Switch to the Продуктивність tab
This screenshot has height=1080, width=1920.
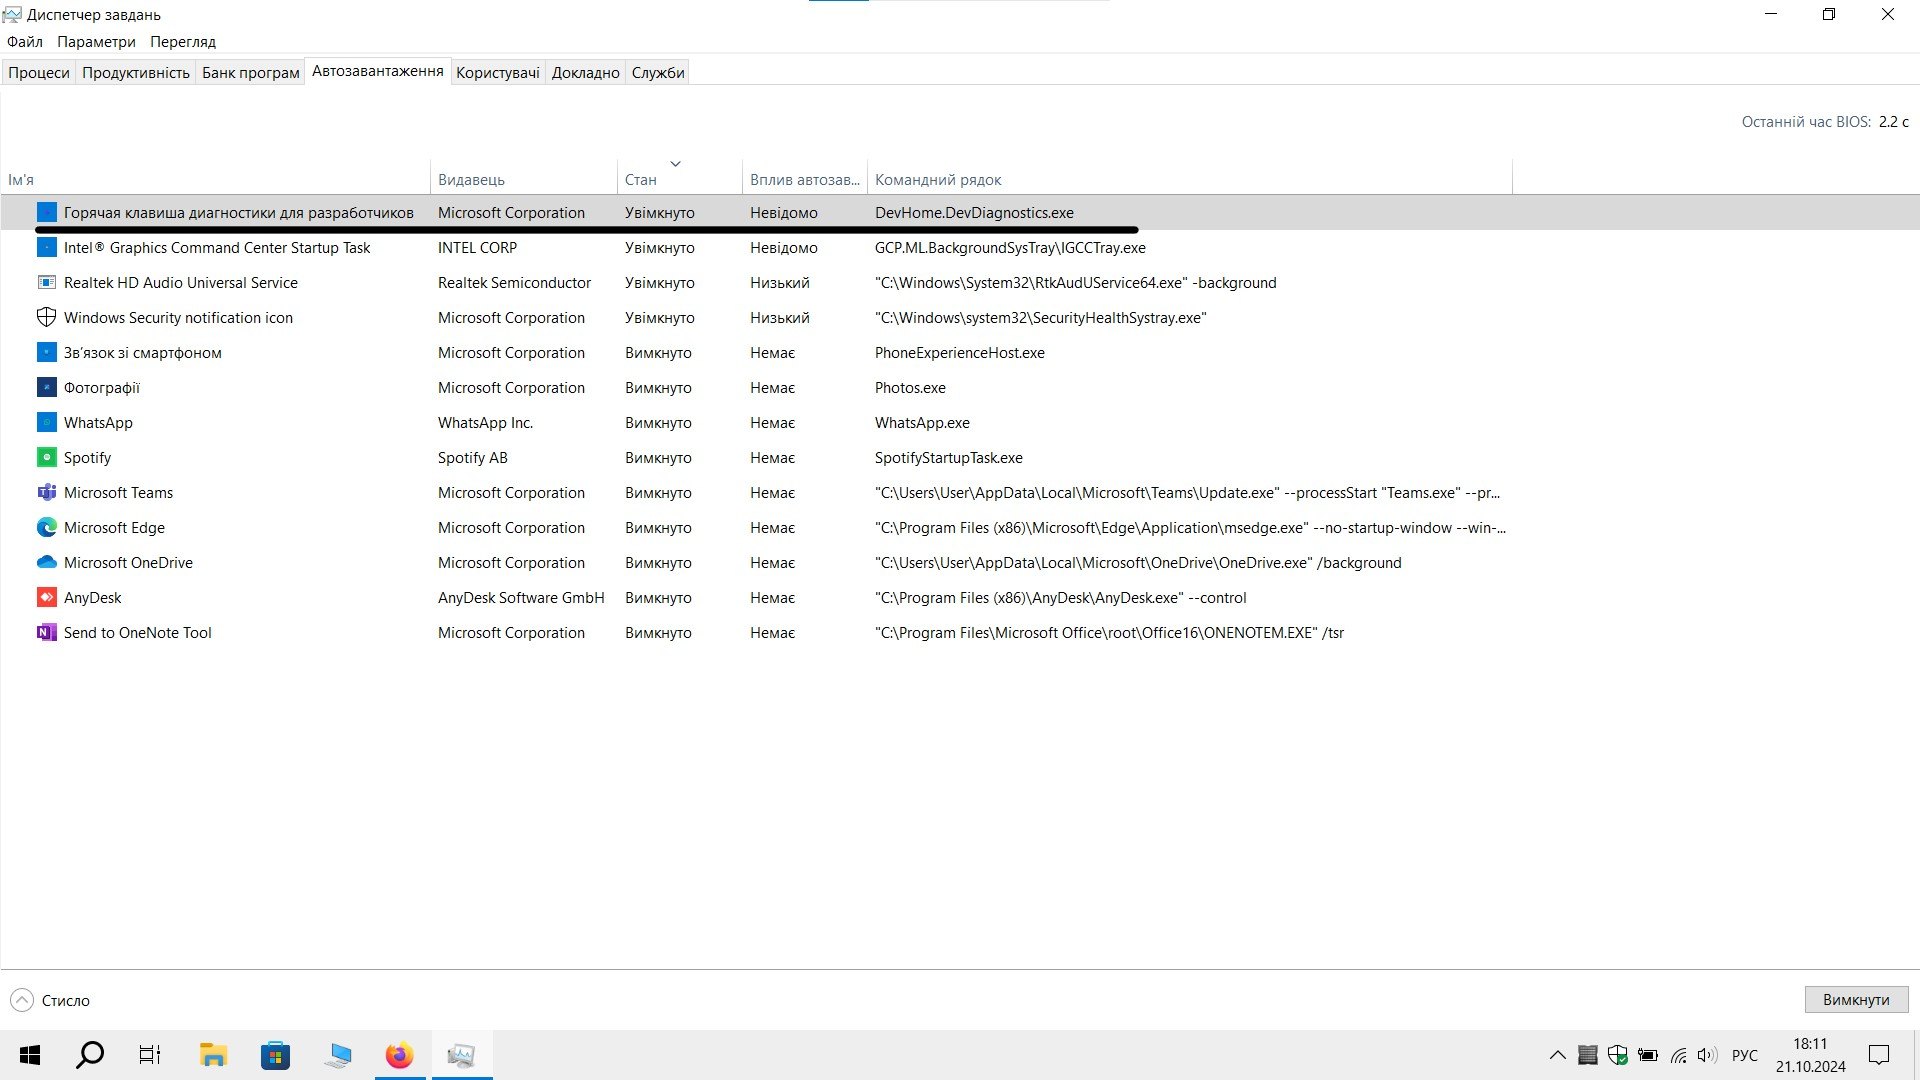click(x=136, y=72)
